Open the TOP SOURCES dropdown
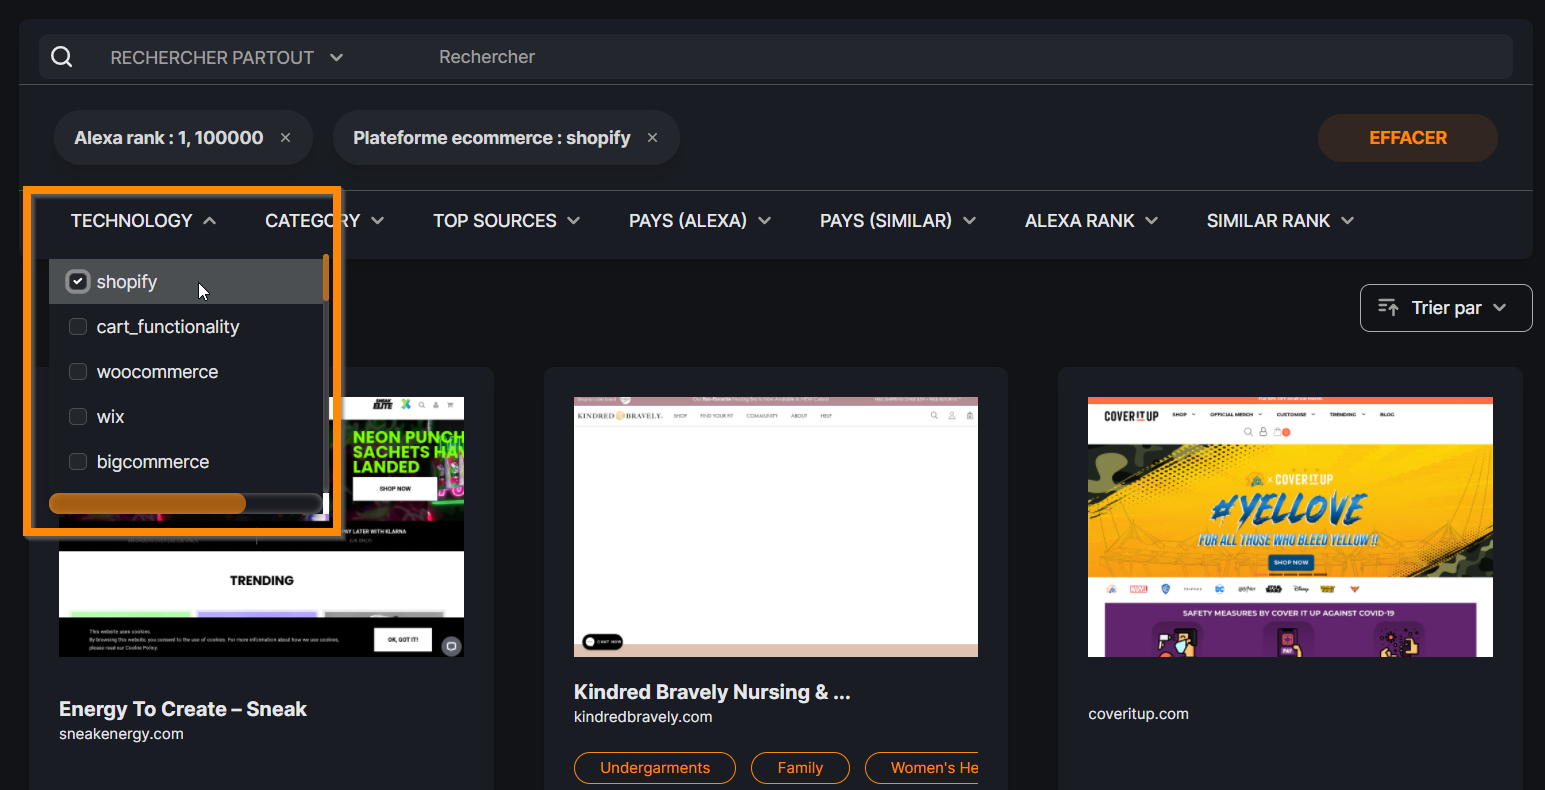 click(x=506, y=221)
